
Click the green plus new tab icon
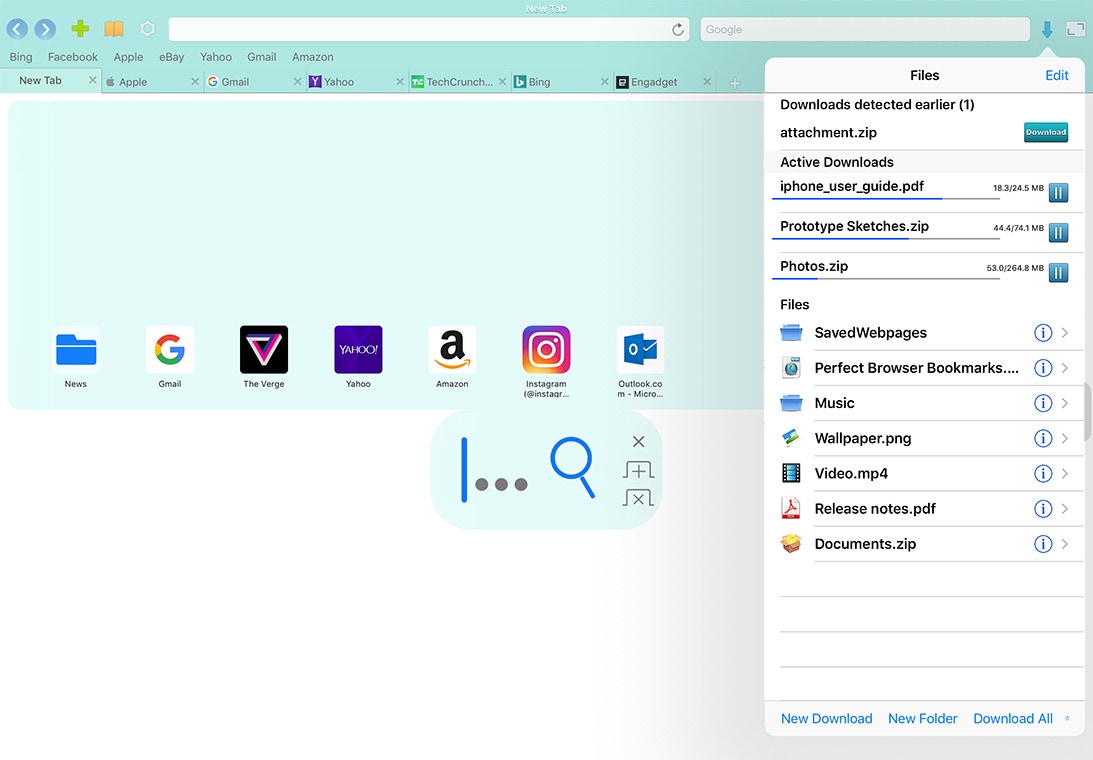[x=81, y=29]
